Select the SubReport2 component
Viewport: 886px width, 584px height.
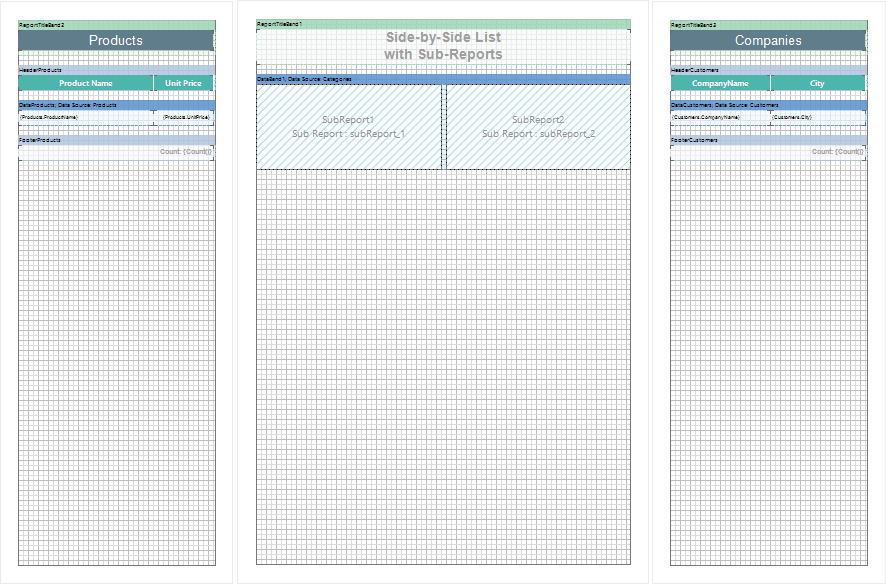(x=538, y=127)
